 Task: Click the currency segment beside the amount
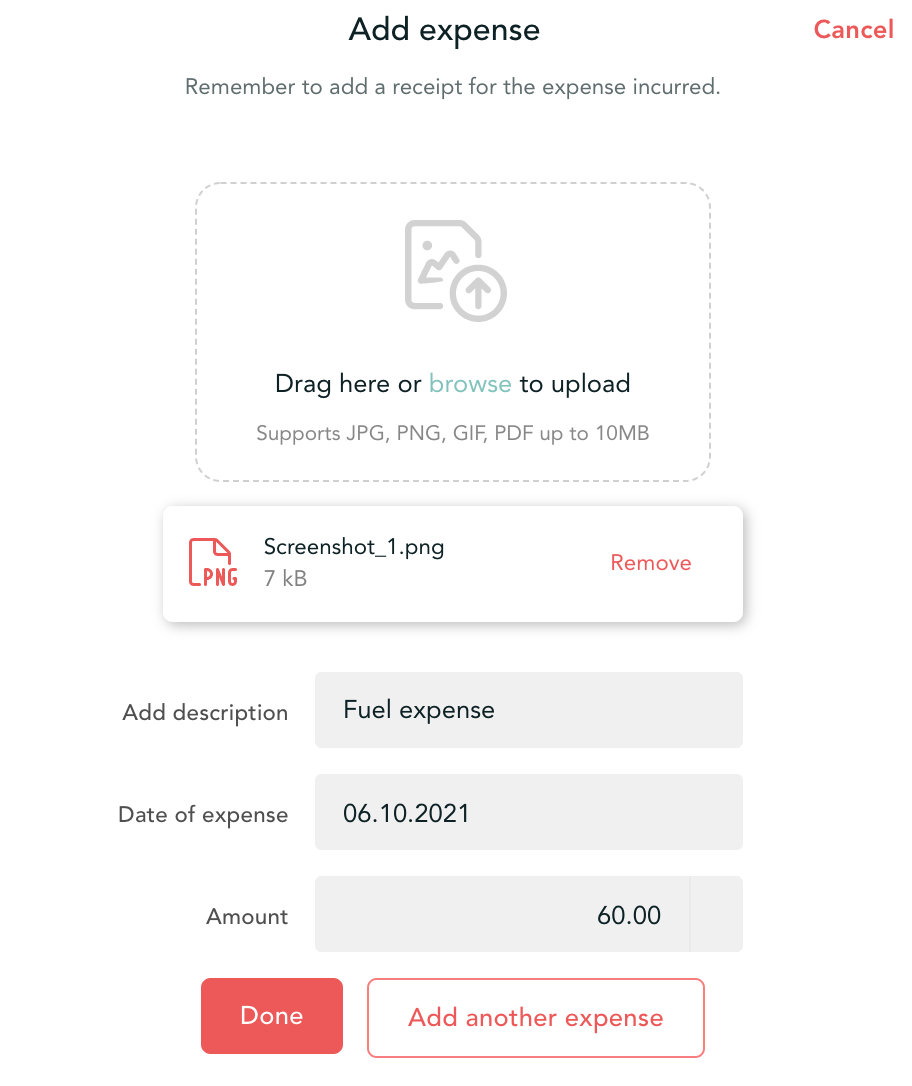click(717, 913)
